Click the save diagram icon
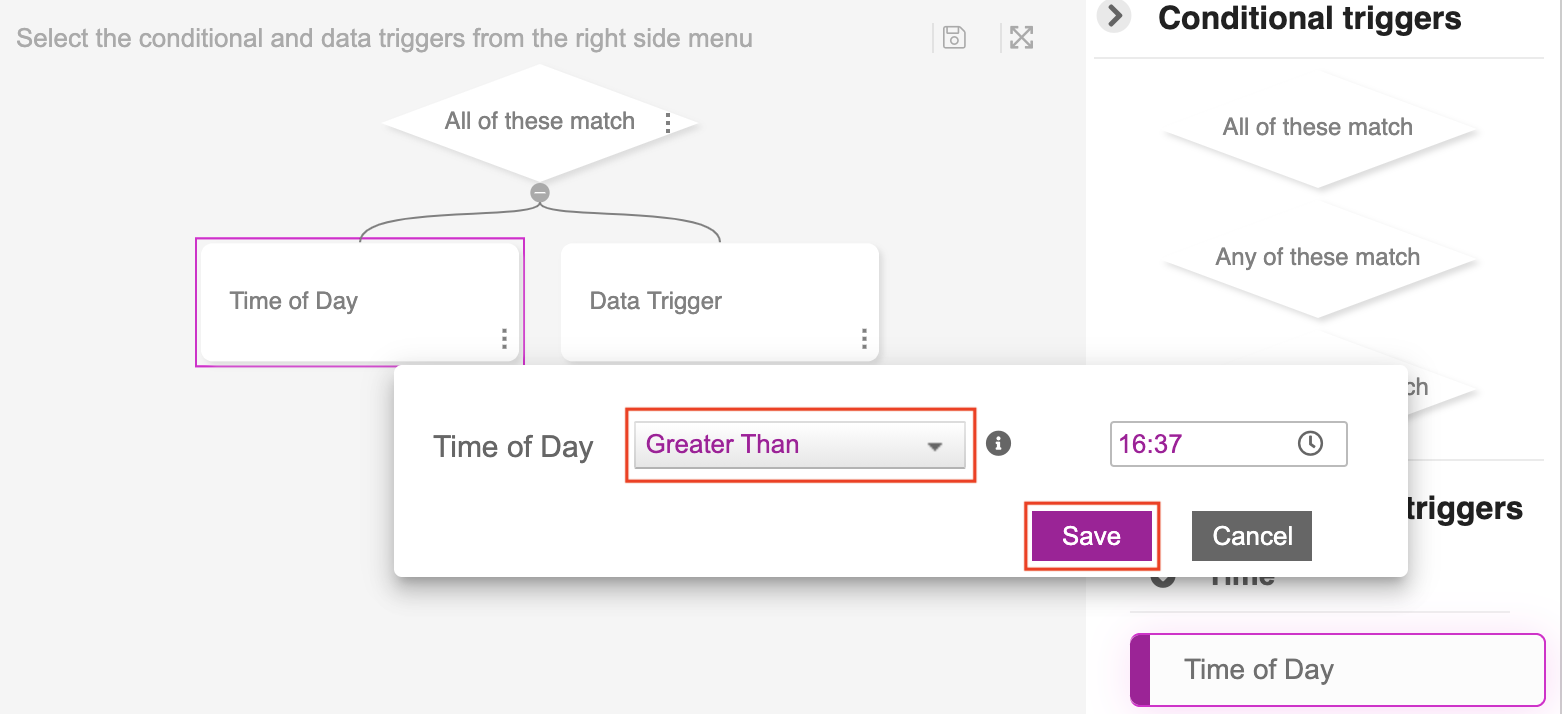 click(954, 38)
